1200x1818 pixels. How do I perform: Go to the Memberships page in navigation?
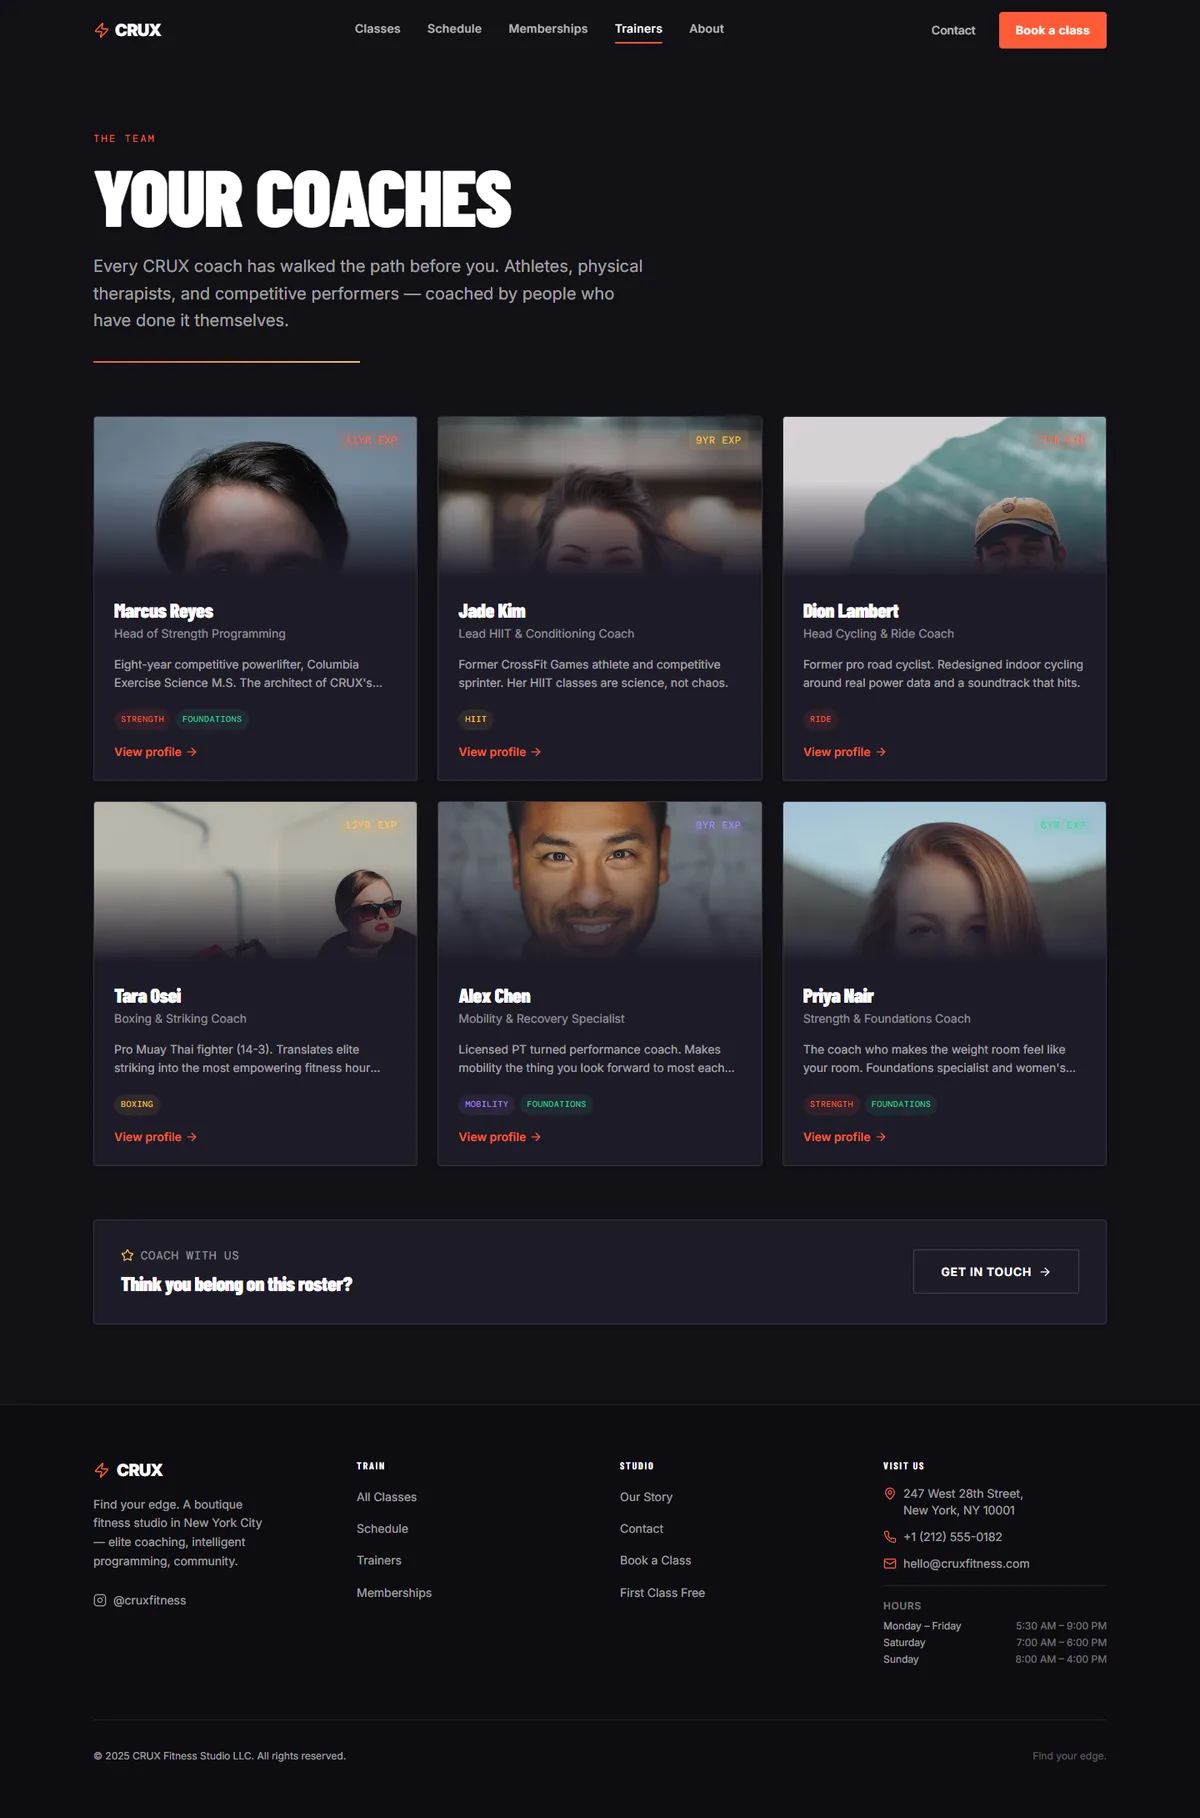[x=548, y=29]
